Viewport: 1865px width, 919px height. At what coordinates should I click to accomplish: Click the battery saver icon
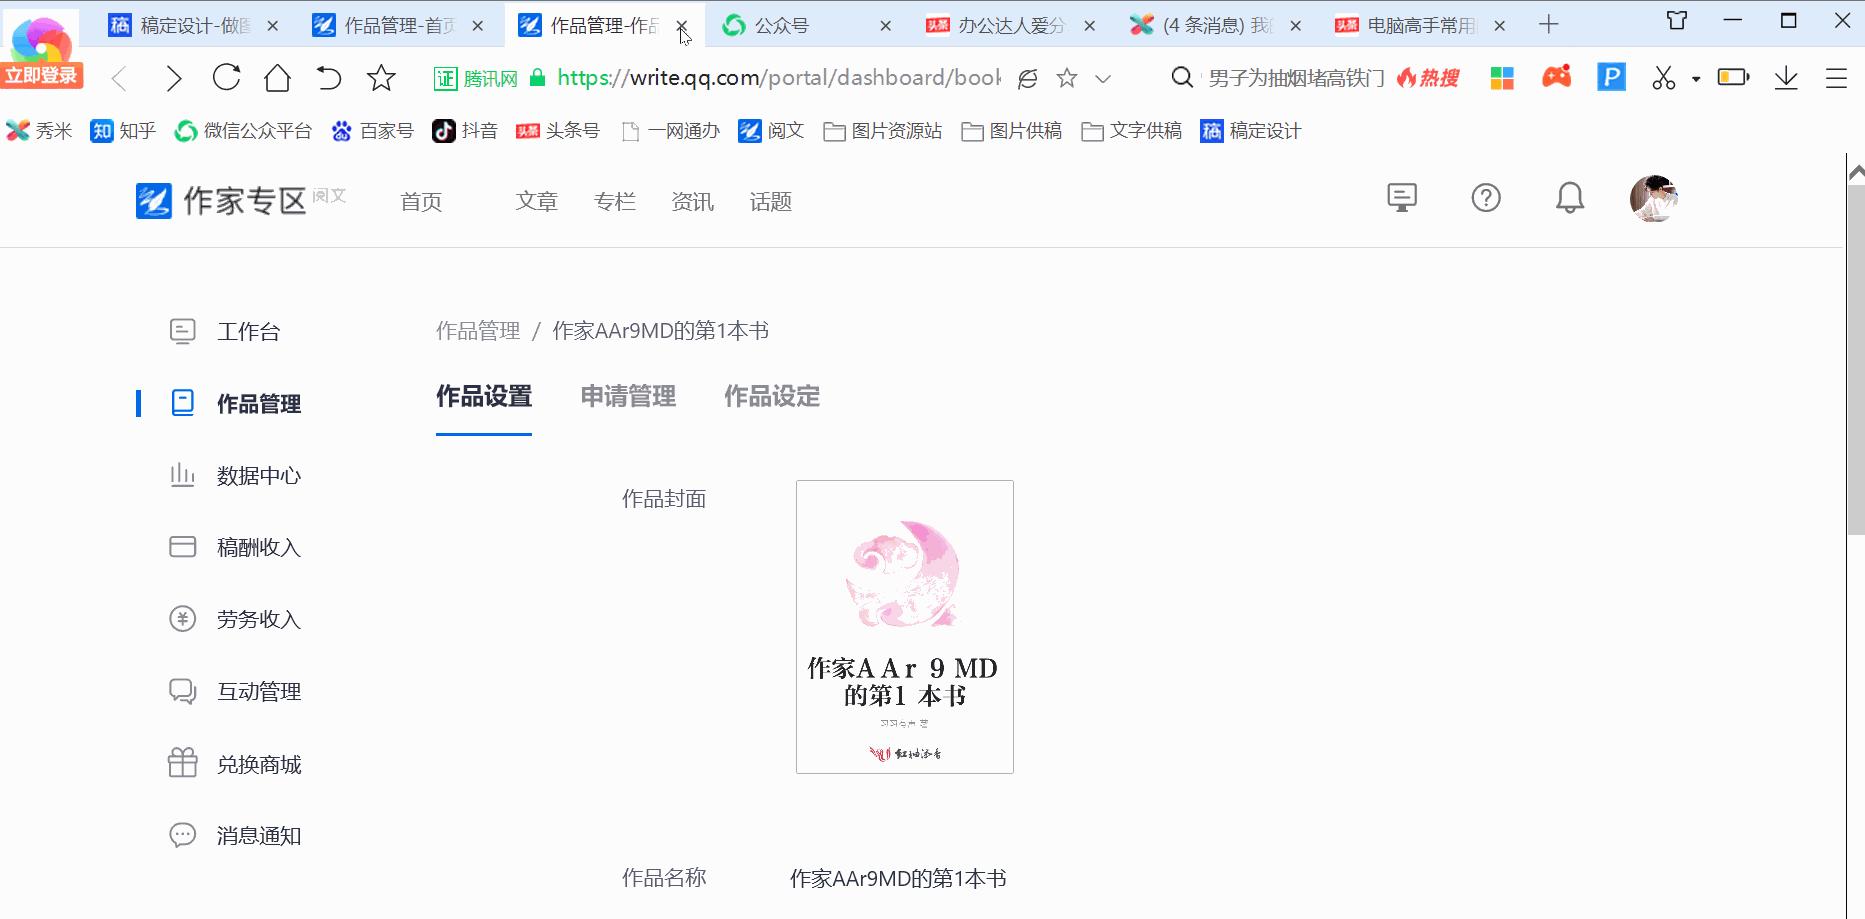click(1733, 77)
